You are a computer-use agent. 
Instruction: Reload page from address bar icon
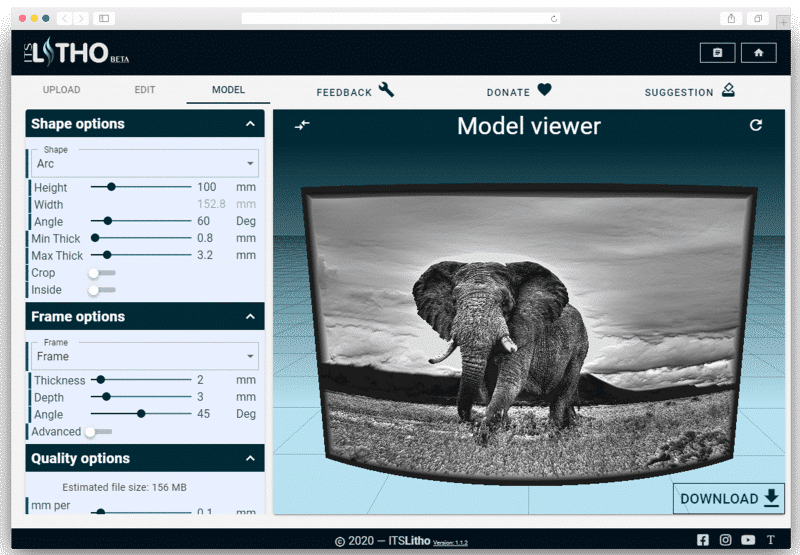(554, 19)
